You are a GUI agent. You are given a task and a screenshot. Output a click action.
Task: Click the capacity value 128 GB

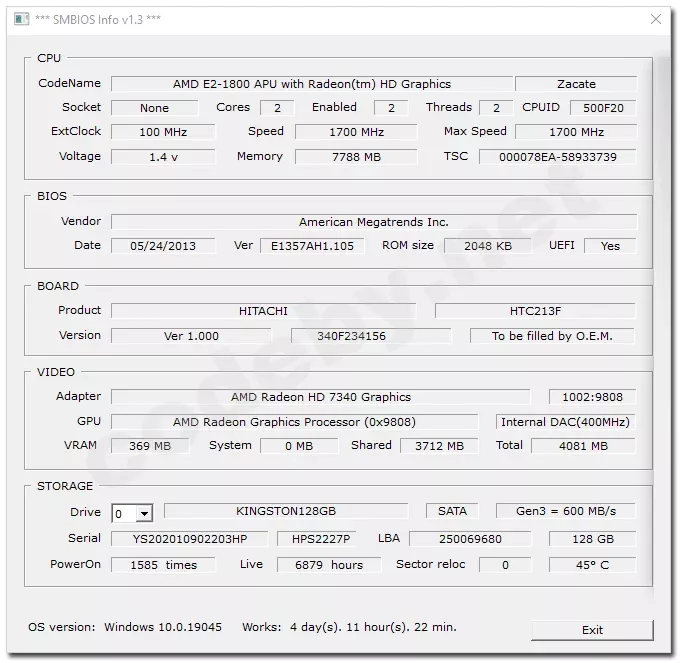(x=592, y=539)
